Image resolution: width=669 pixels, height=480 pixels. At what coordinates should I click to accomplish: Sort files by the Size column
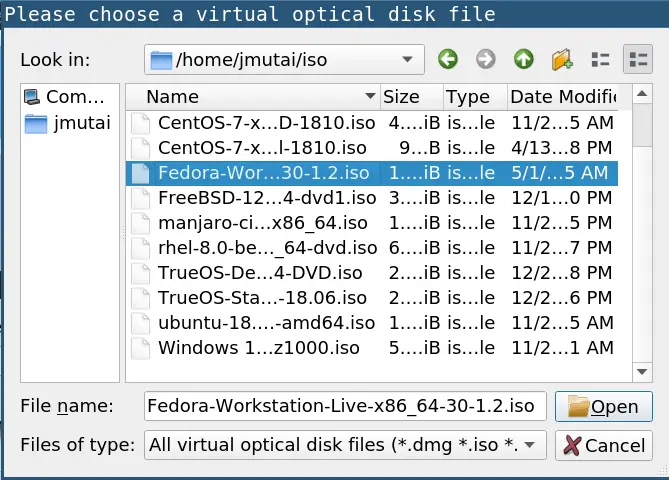pos(411,97)
